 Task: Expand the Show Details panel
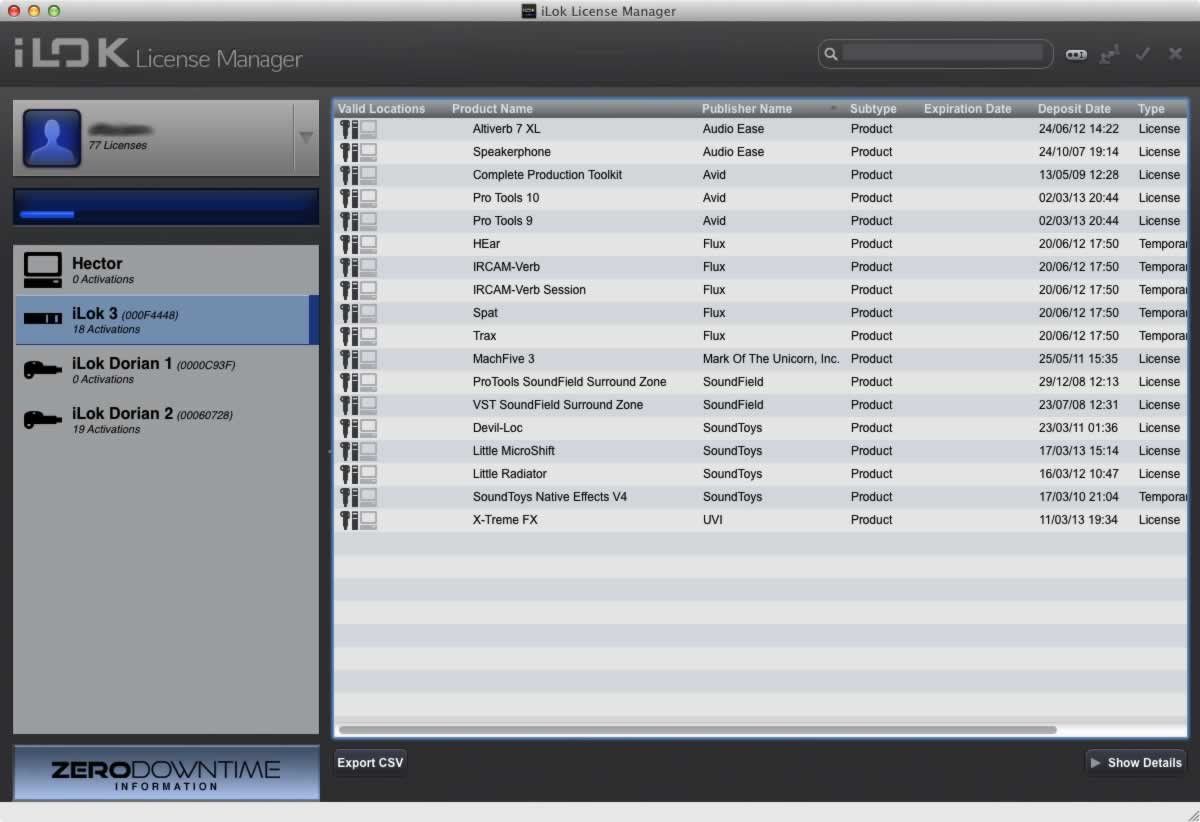(1135, 763)
